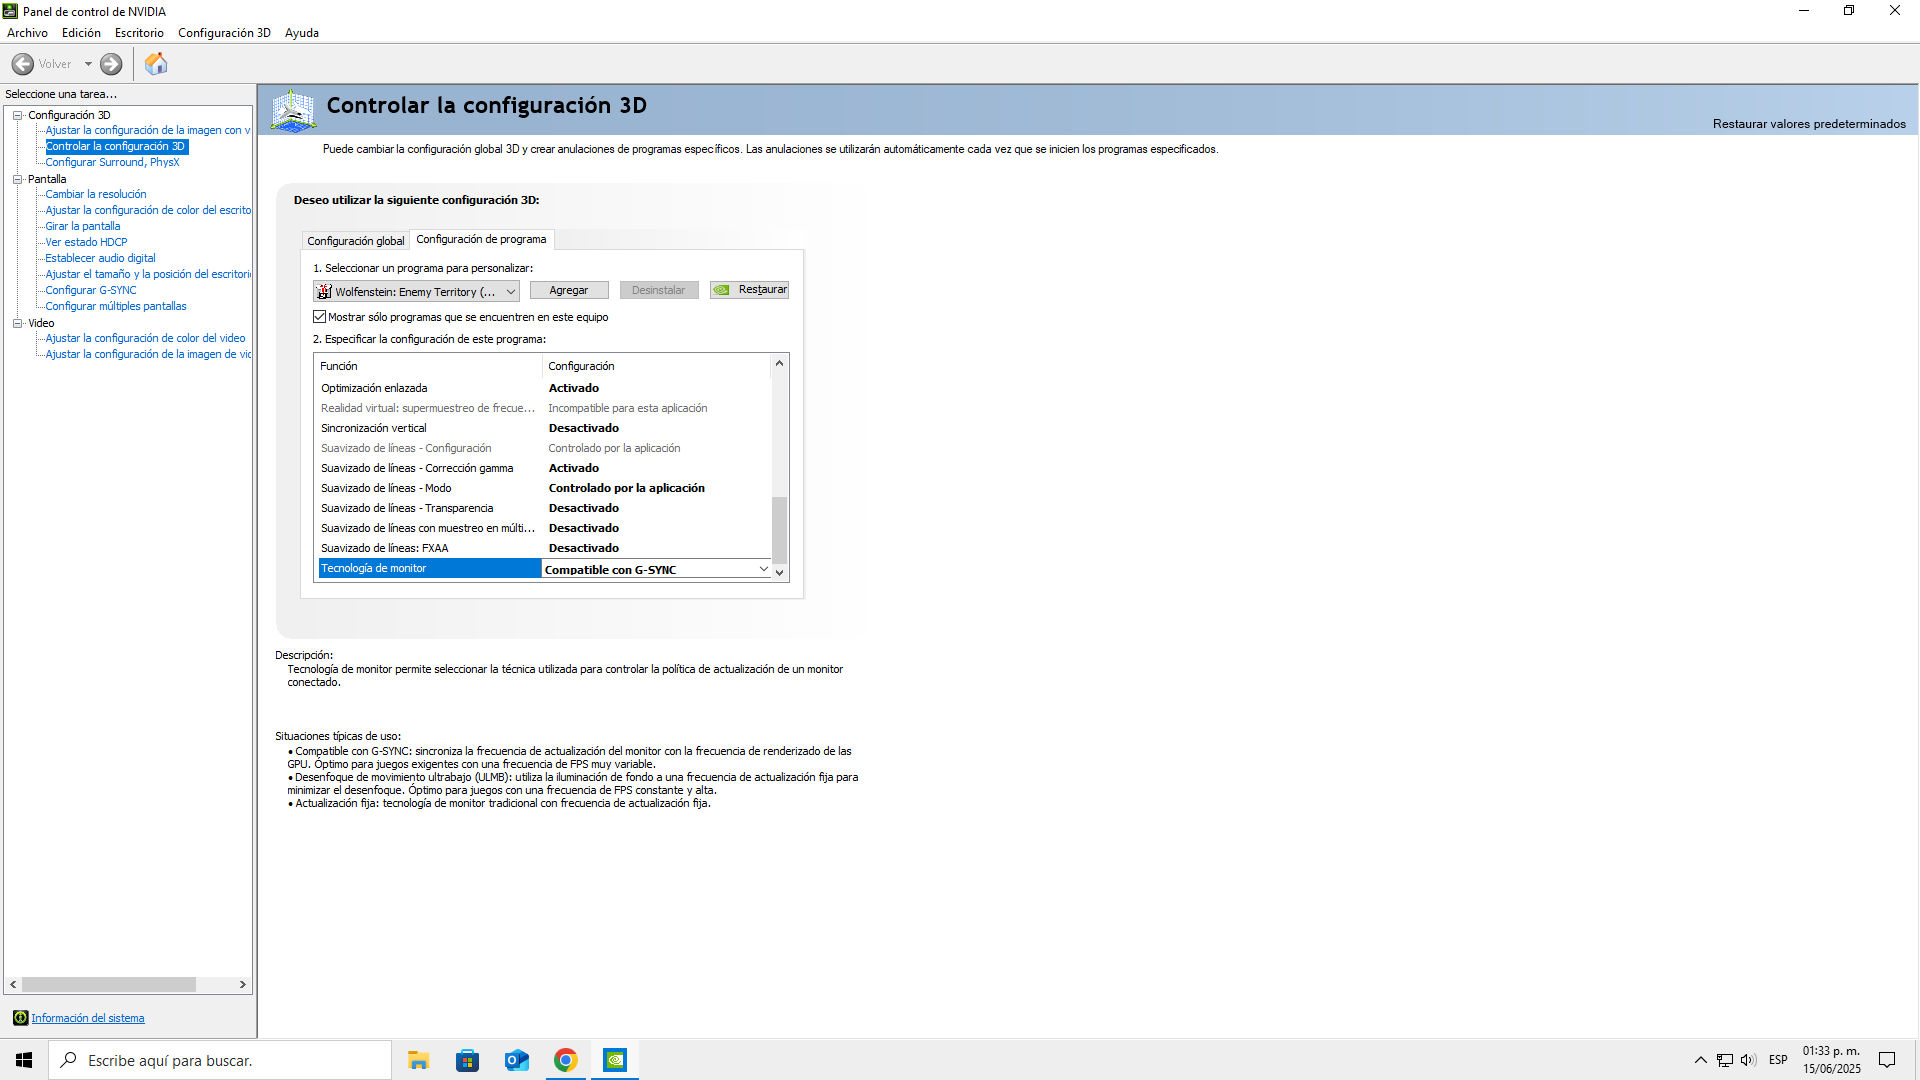Show hidden system tray icons
The image size is (1920, 1080).
1700,1060
